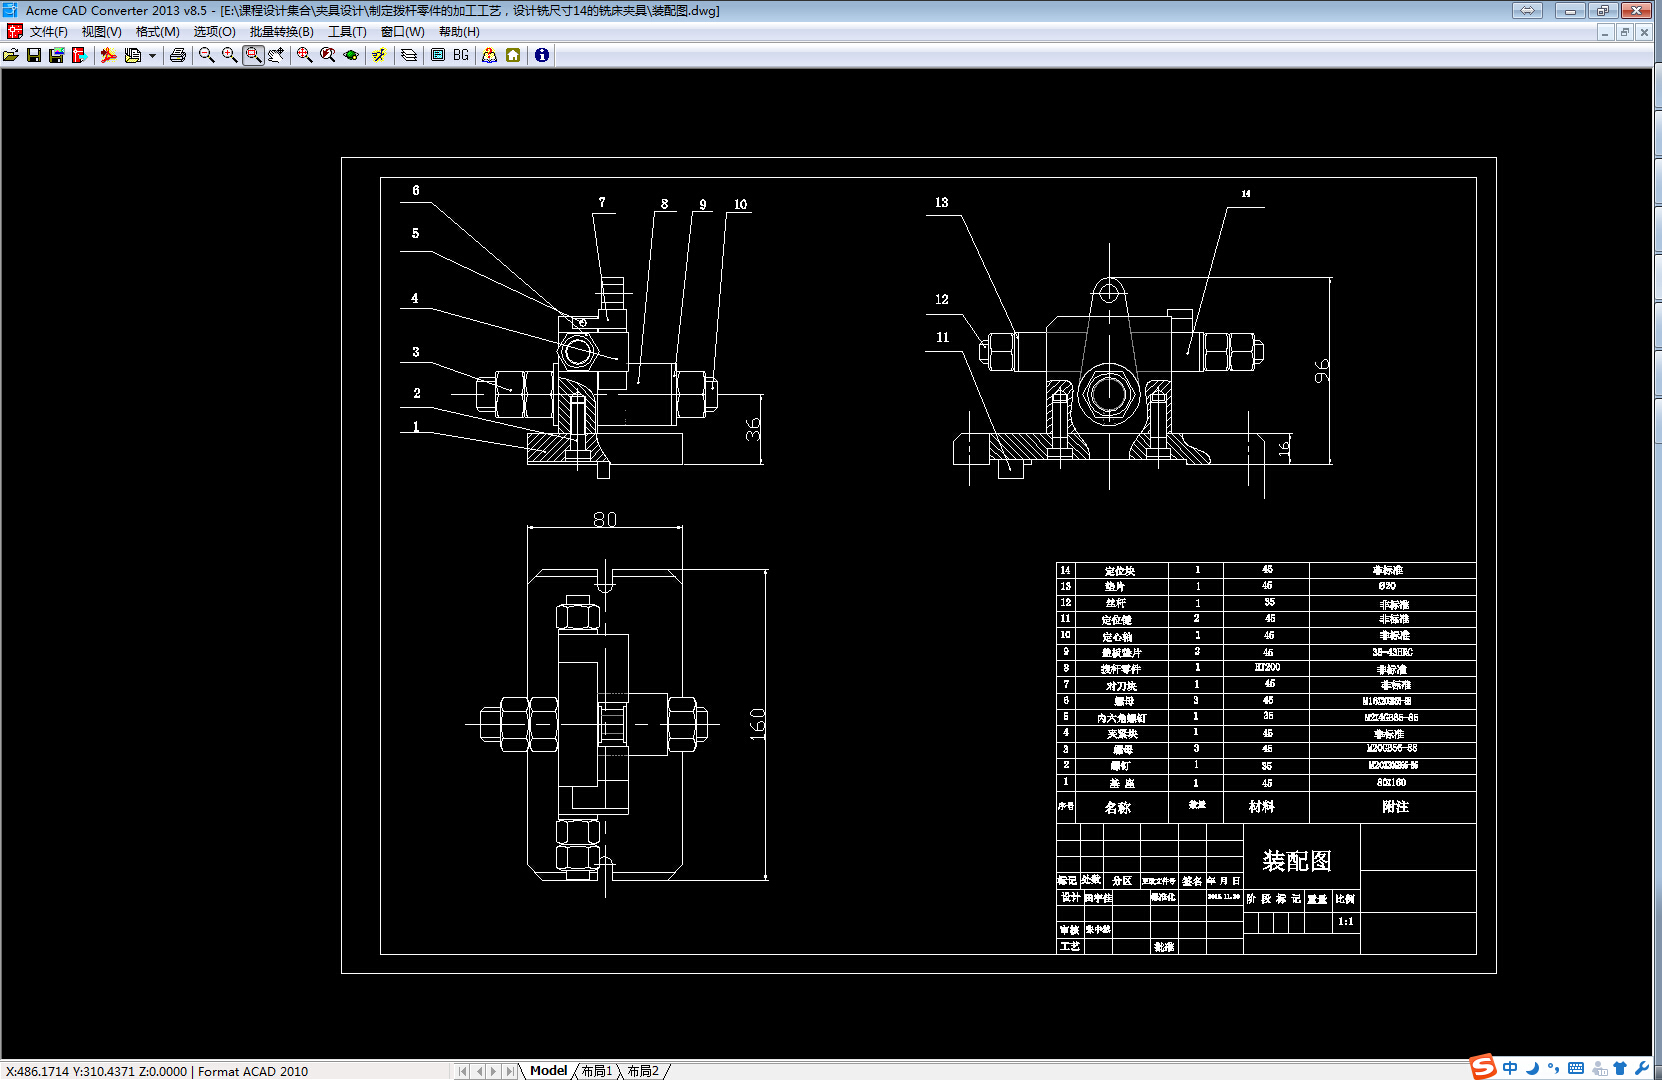Click the 装配图 title block text
This screenshot has width=1662, height=1080.
point(1297,861)
